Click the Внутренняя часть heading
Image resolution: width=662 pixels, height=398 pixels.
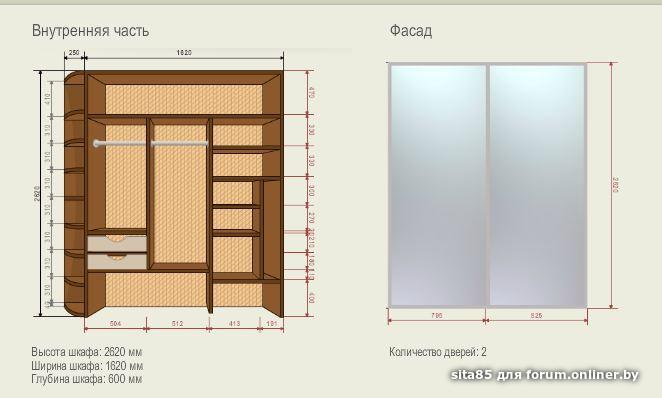[x=90, y=31]
